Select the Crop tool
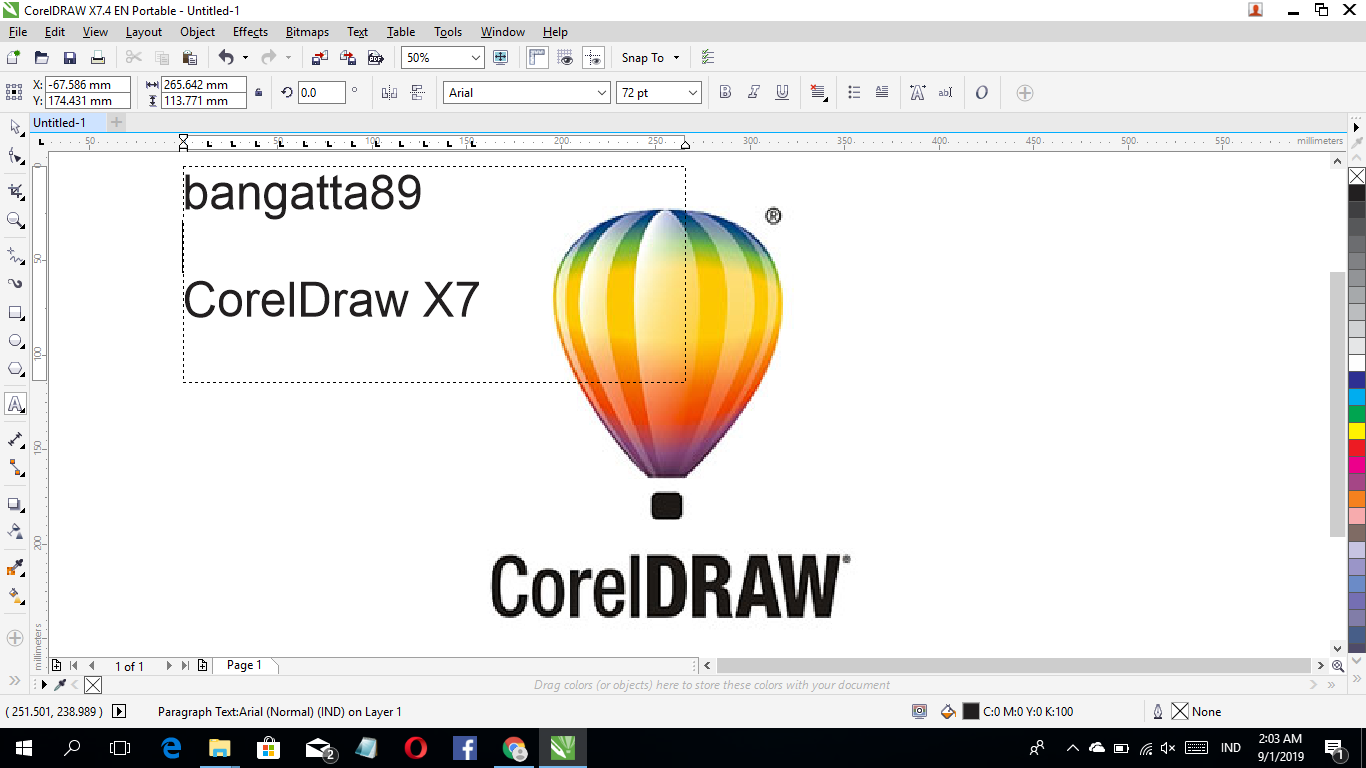 pyautogui.click(x=15, y=191)
